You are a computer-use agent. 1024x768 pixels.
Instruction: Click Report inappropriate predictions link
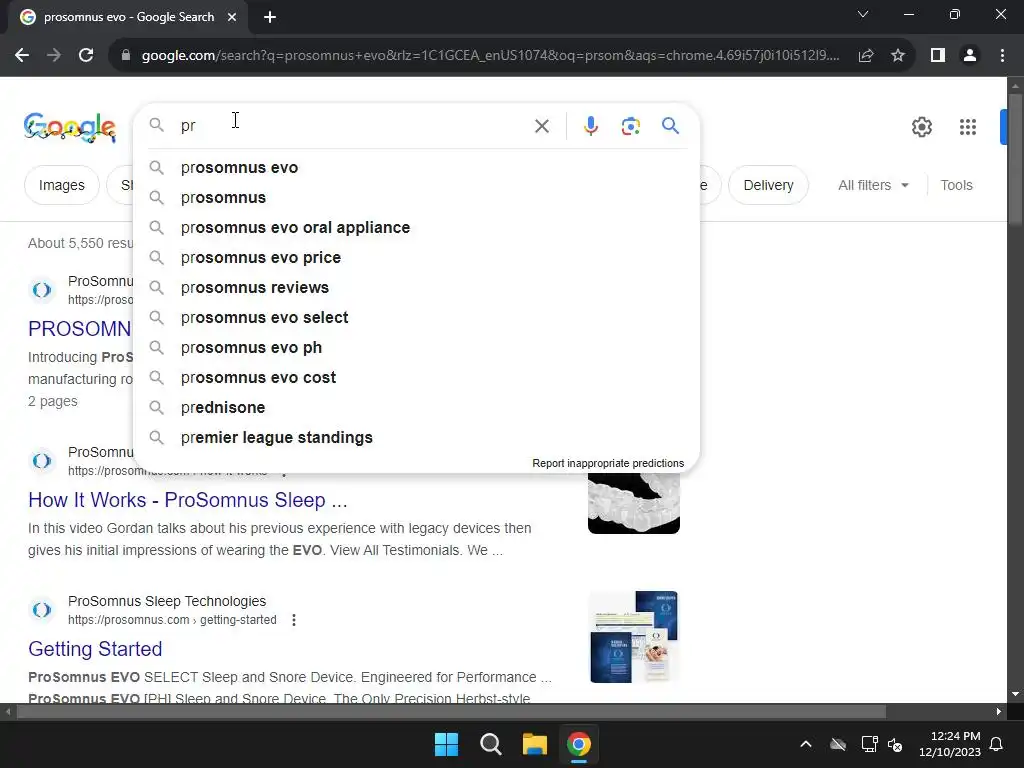point(608,463)
